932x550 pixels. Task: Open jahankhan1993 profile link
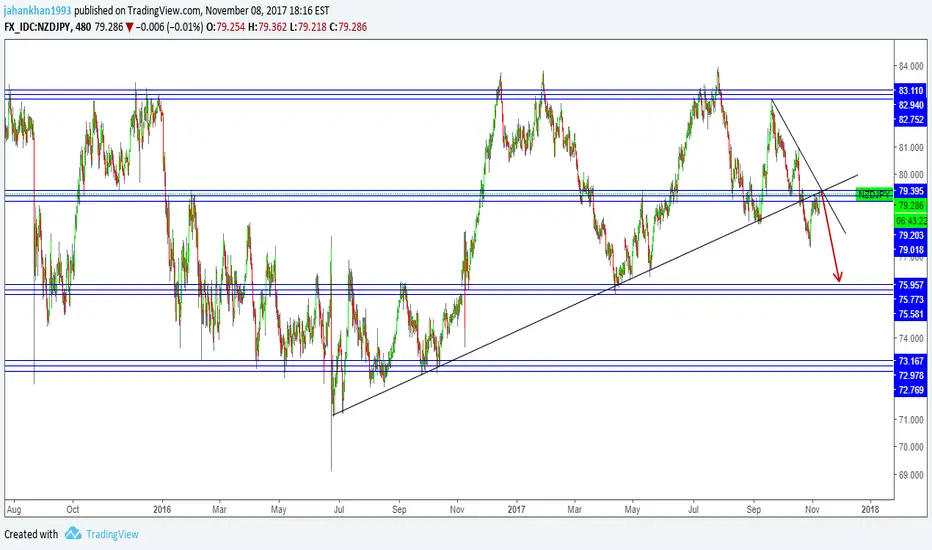(37, 11)
